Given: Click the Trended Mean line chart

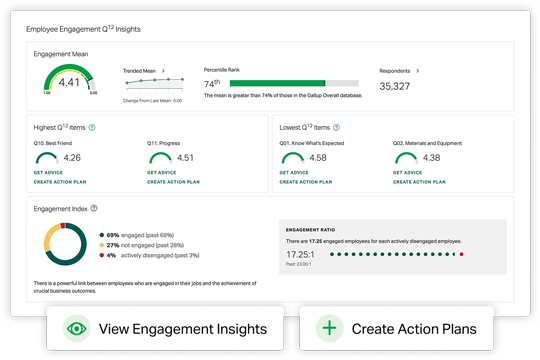Looking at the screenshot, I should pyautogui.click(x=155, y=84).
